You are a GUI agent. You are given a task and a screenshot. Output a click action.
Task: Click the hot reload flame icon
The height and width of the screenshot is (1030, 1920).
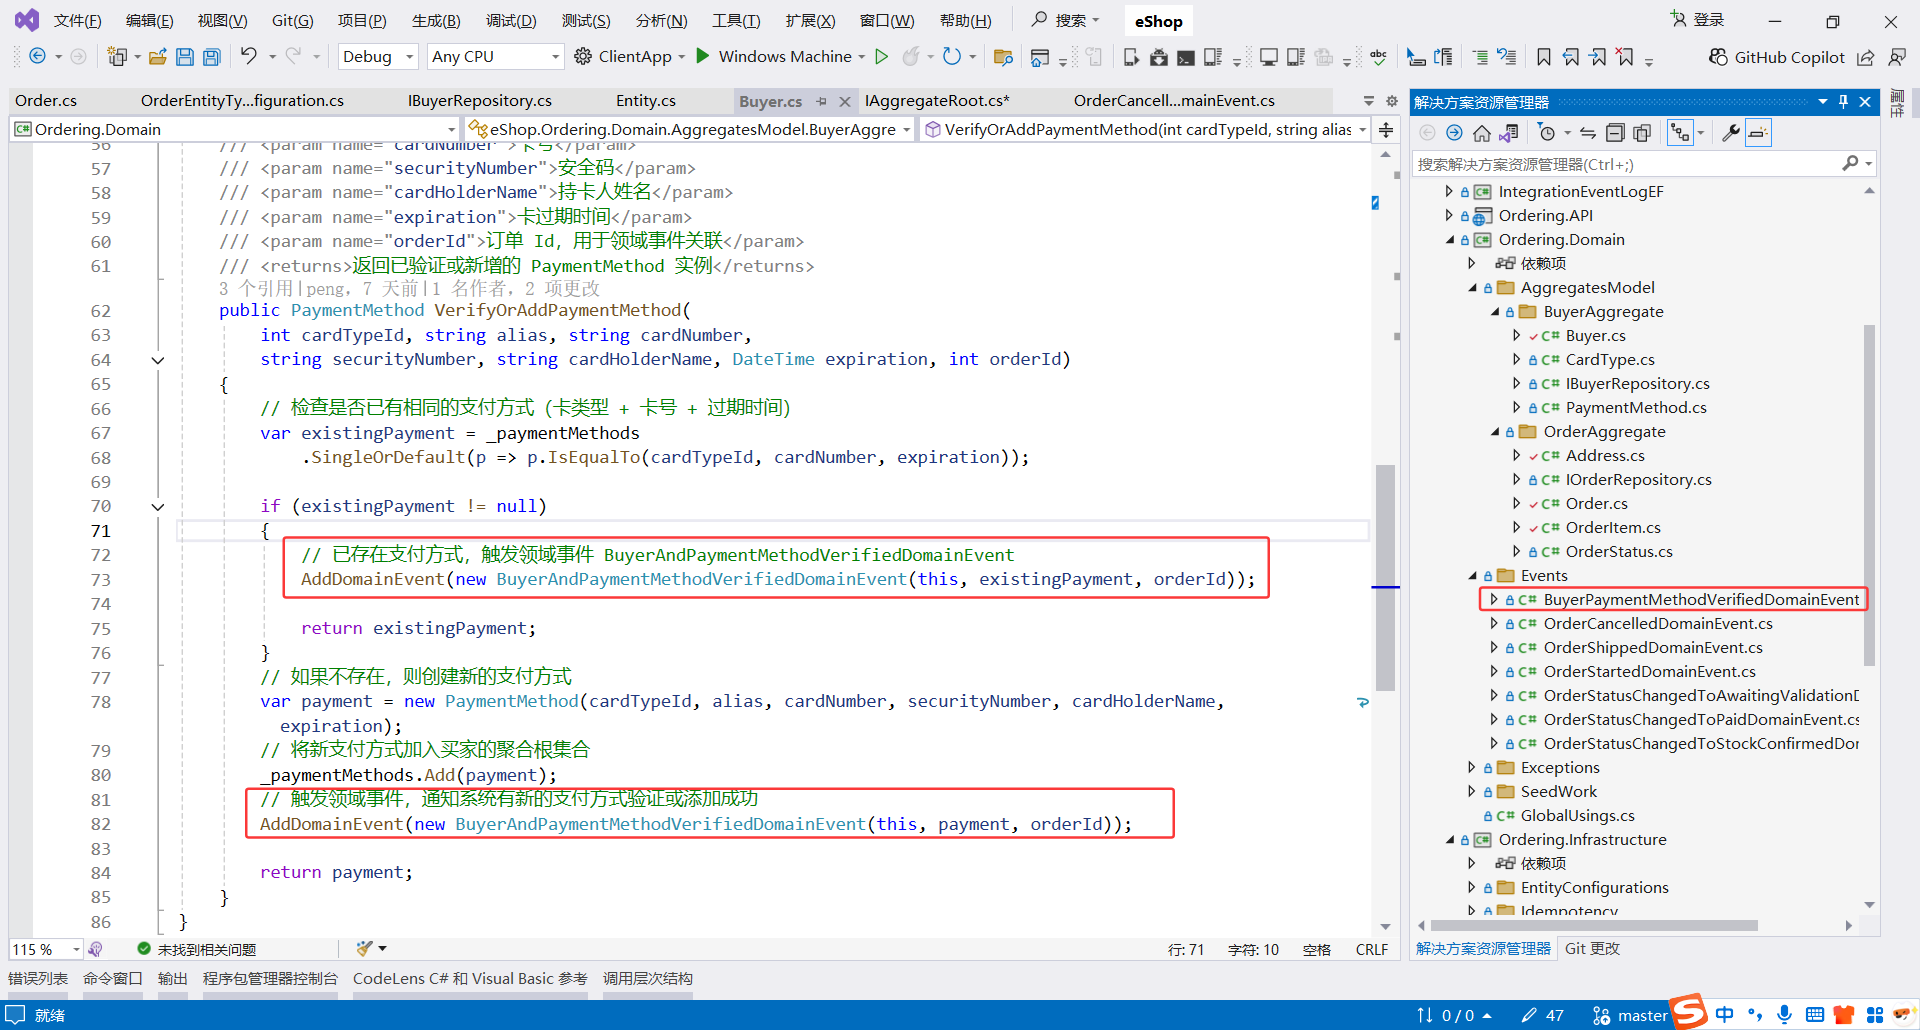click(910, 56)
